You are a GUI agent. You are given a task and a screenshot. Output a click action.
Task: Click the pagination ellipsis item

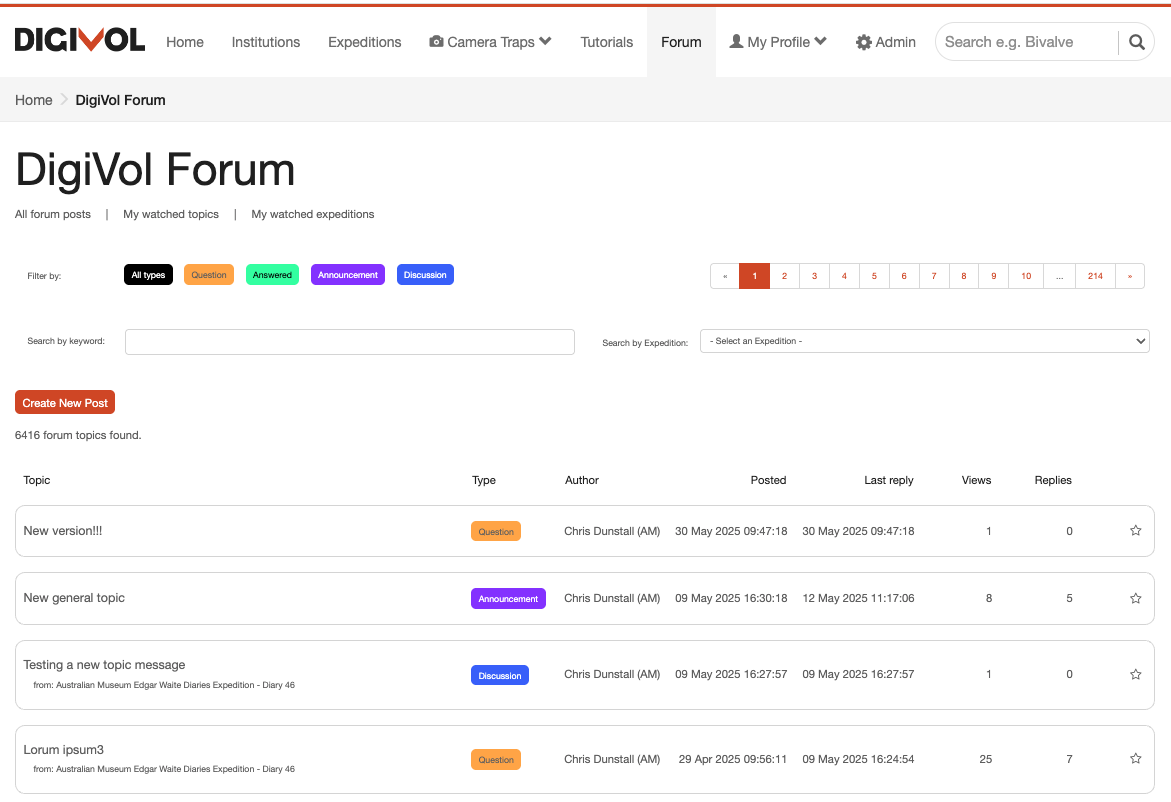click(x=1060, y=276)
